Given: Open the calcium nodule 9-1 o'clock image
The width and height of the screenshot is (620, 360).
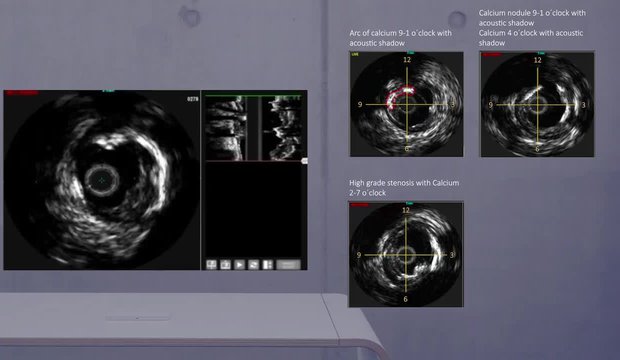Looking at the screenshot, I should pos(537,104).
